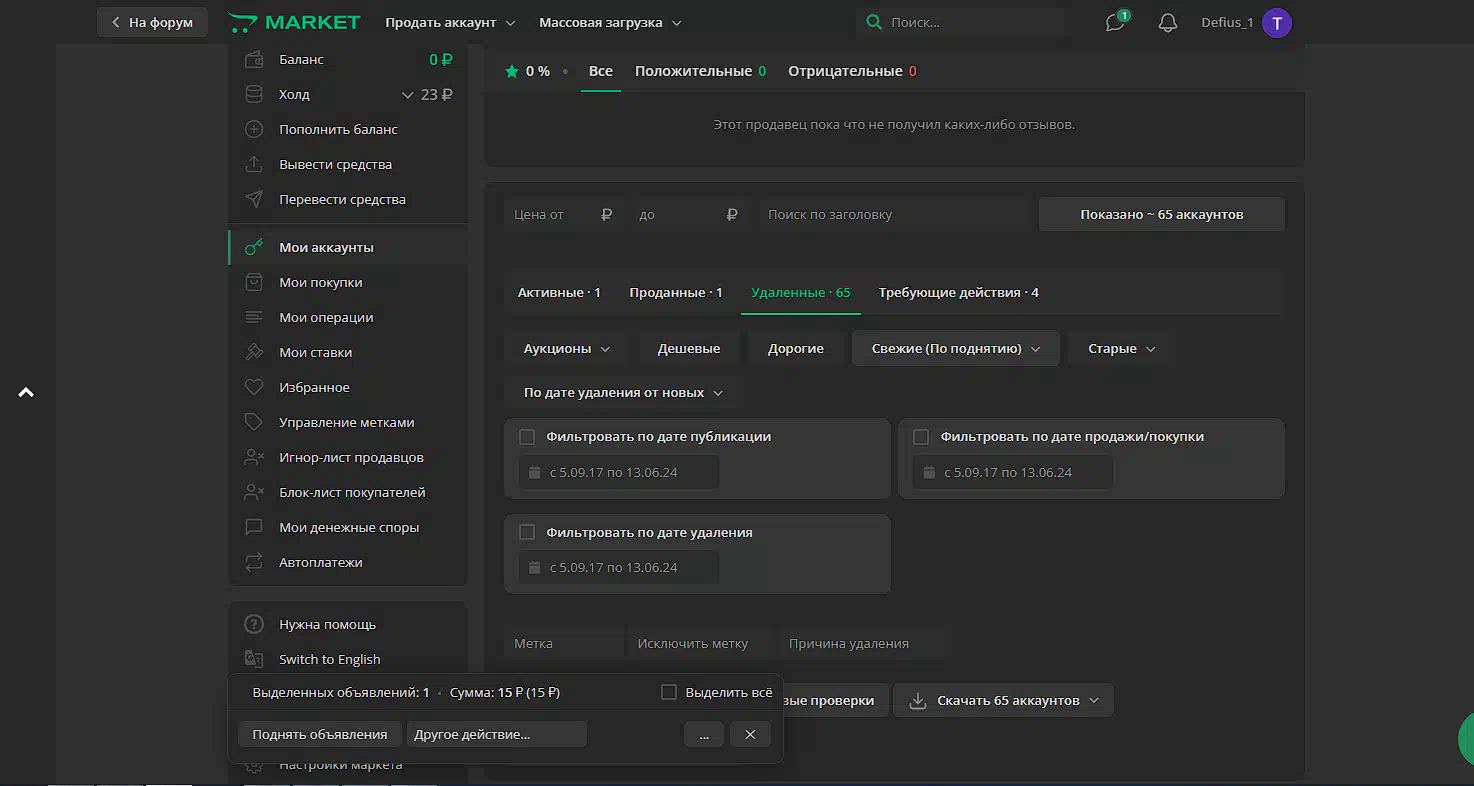Click the search magnifier icon
This screenshot has width=1474, height=786.
874,22
